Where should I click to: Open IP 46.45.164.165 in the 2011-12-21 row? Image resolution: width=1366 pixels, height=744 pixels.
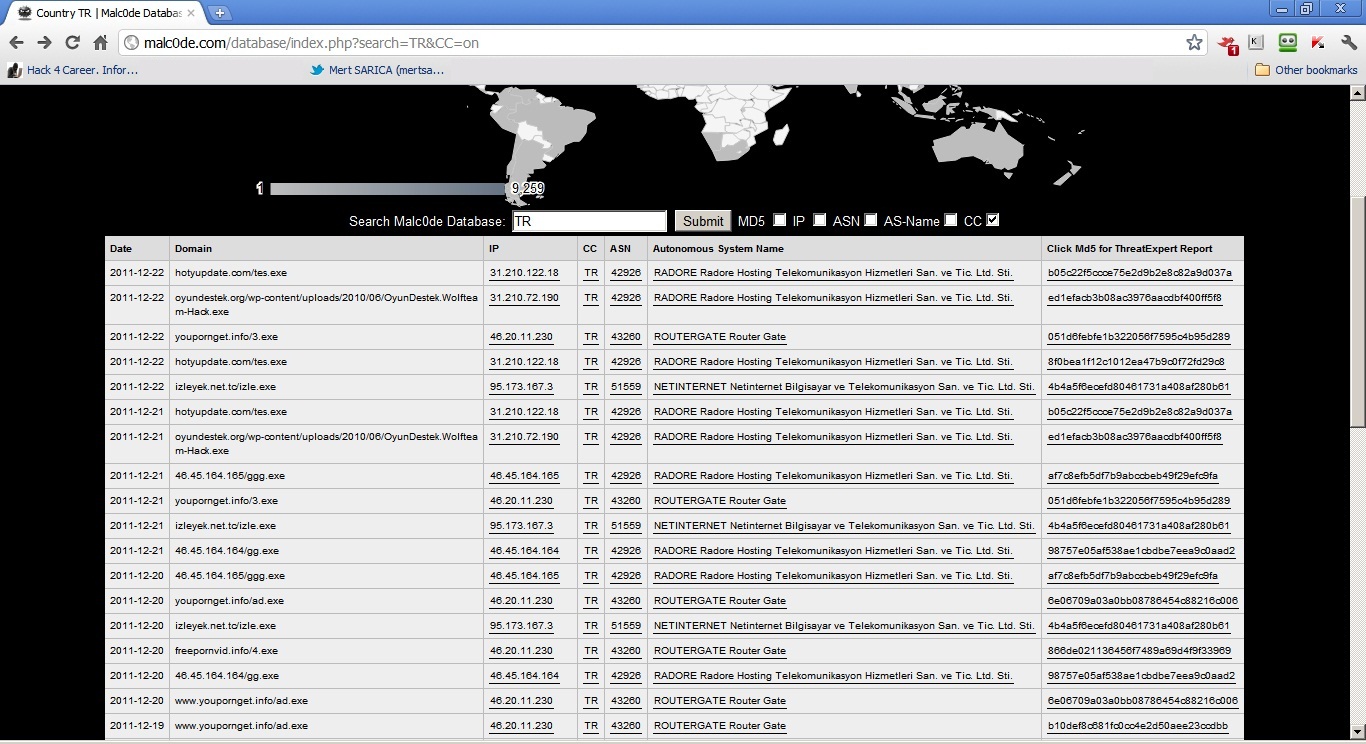pyautogui.click(x=524, y=475)
